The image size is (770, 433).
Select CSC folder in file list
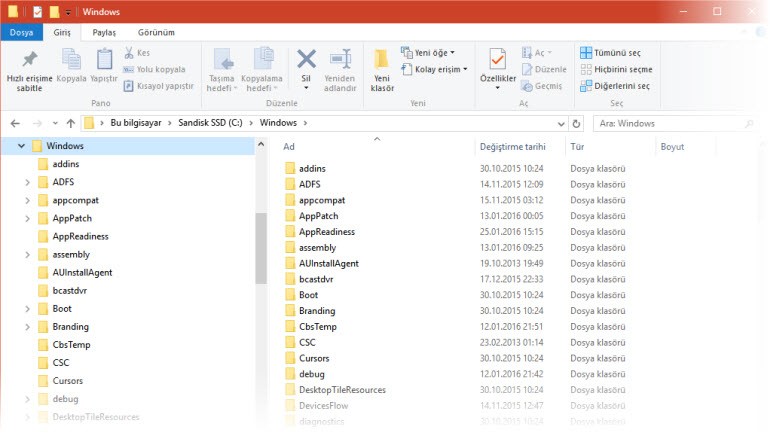(x=307, y=342)
